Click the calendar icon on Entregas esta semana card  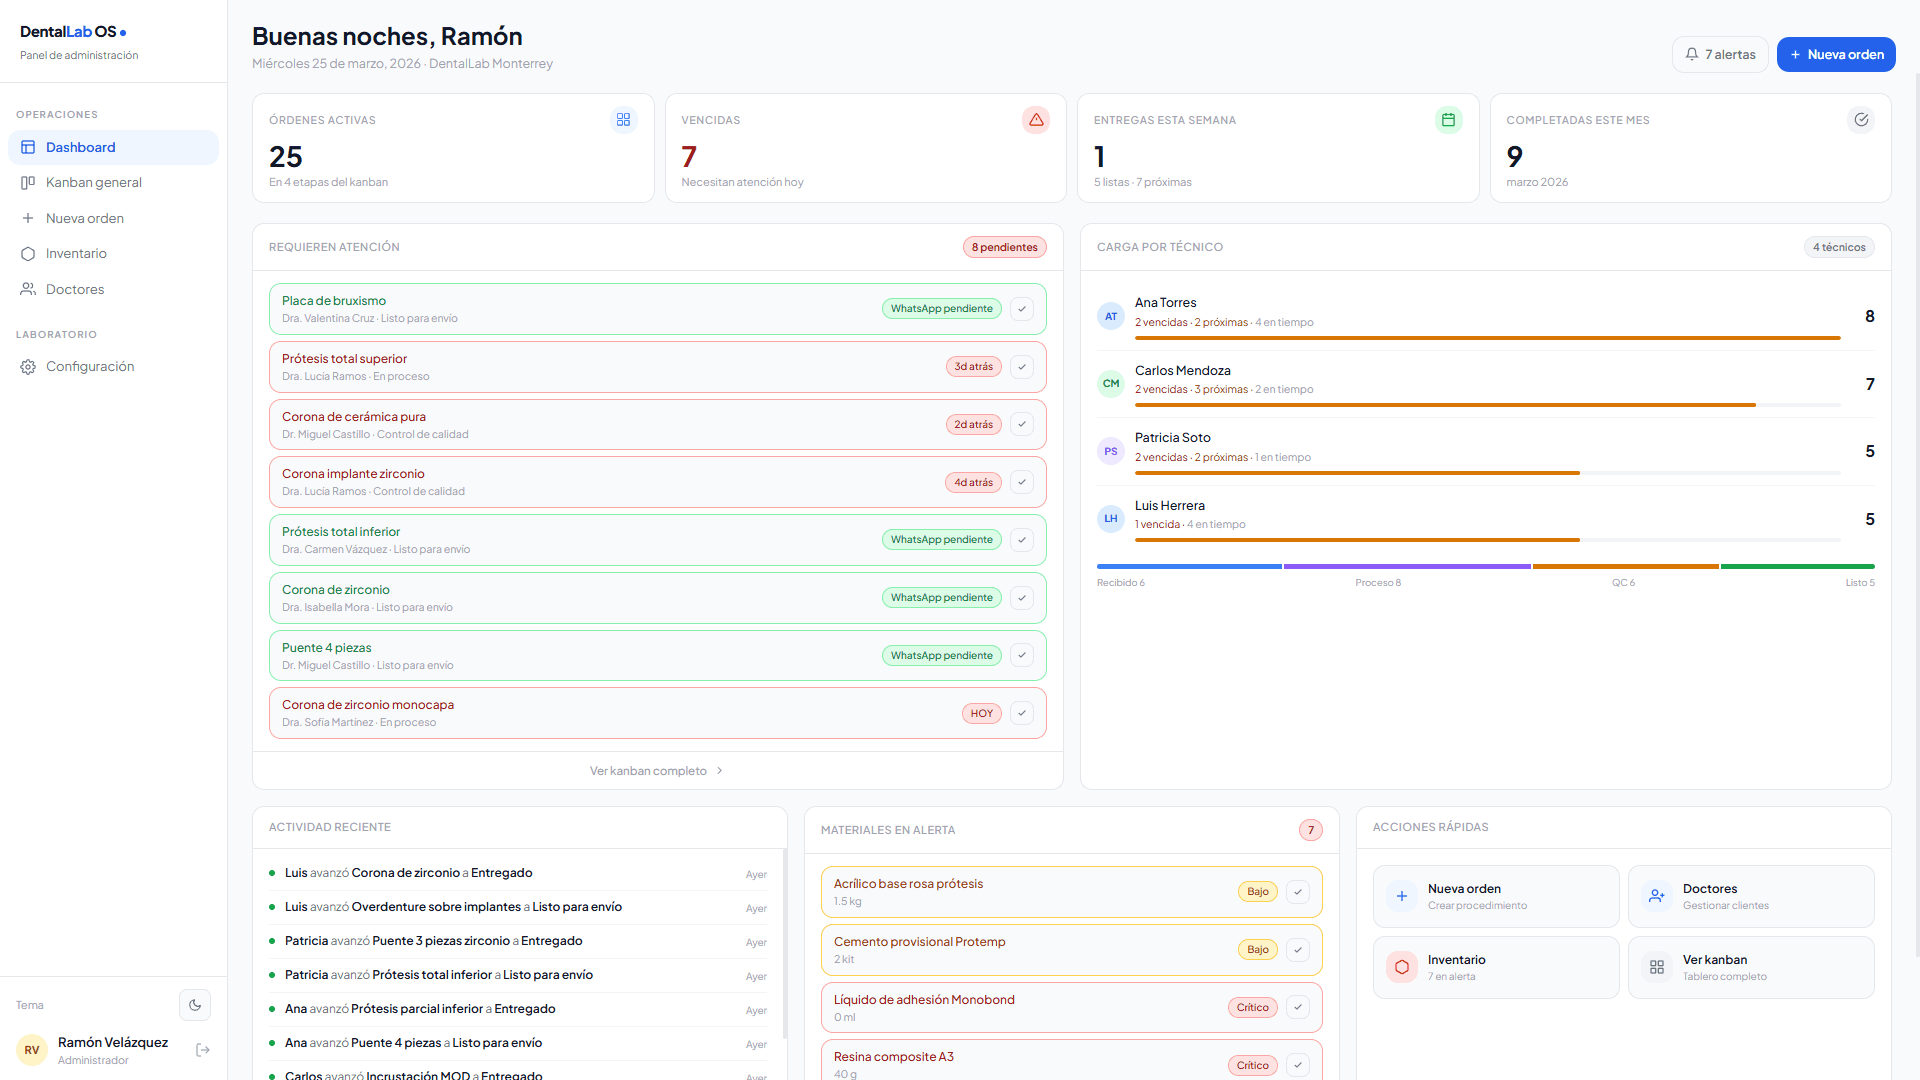coord(1448,120)
